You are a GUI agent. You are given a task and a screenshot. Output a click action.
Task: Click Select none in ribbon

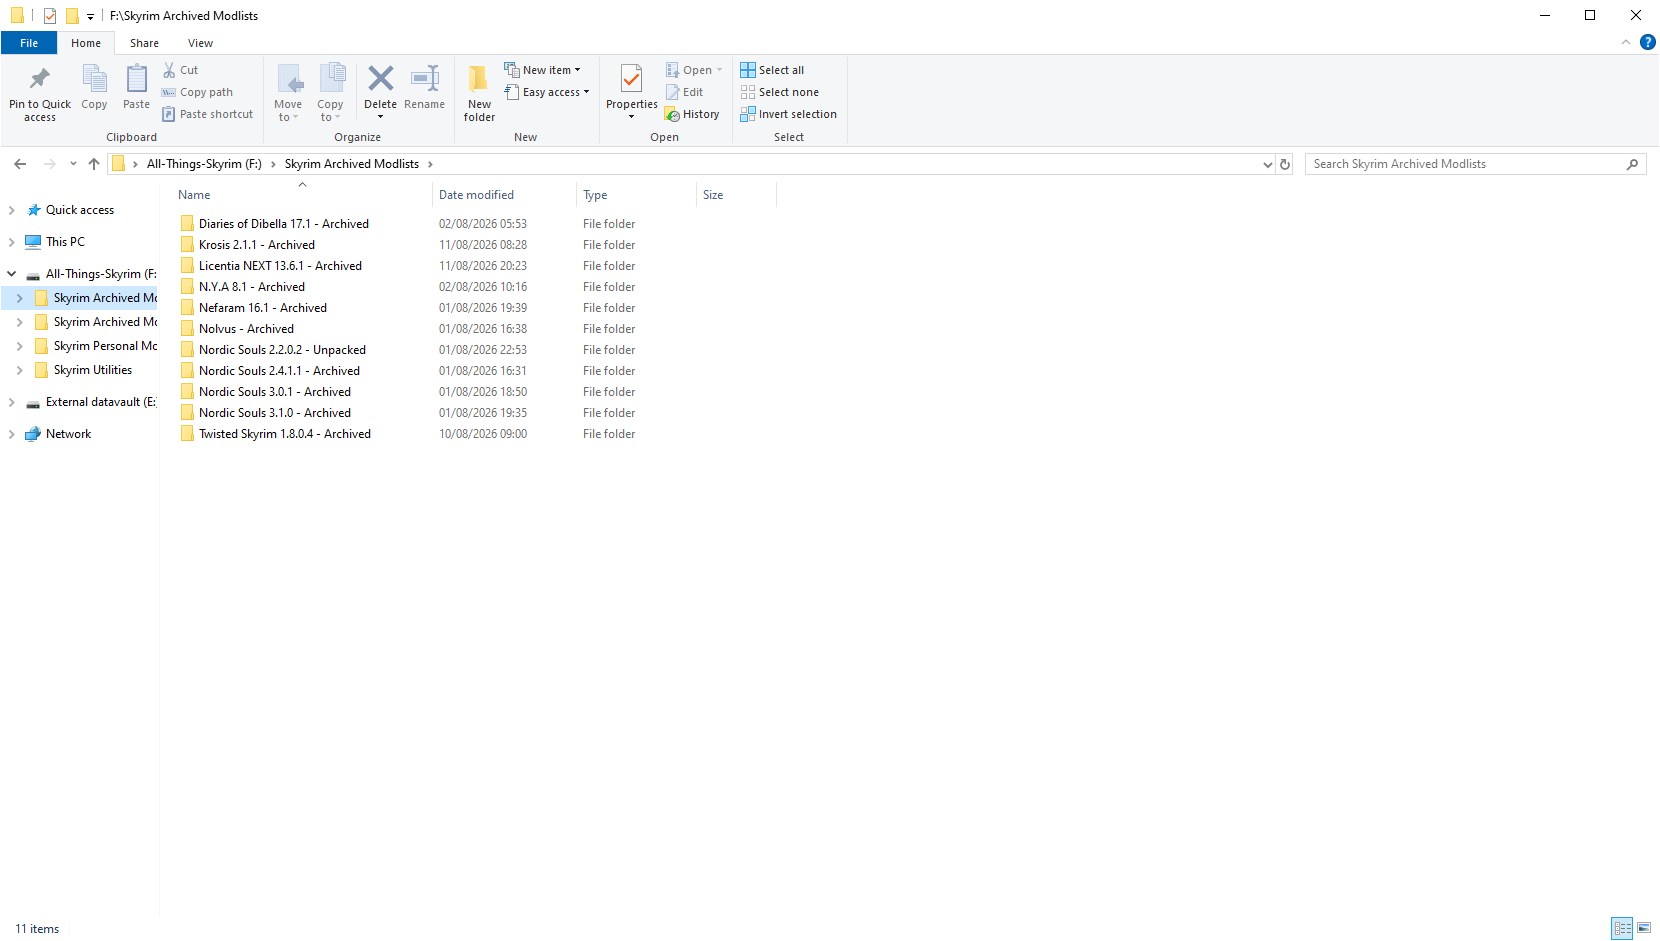point(779,92)
